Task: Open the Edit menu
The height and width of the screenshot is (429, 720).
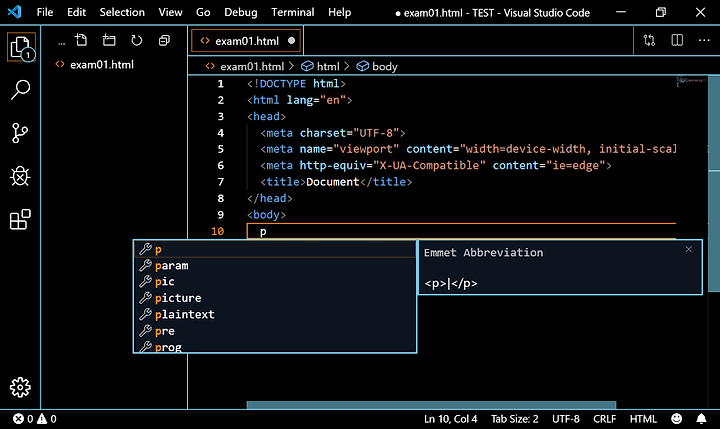Action: [76, 12]
